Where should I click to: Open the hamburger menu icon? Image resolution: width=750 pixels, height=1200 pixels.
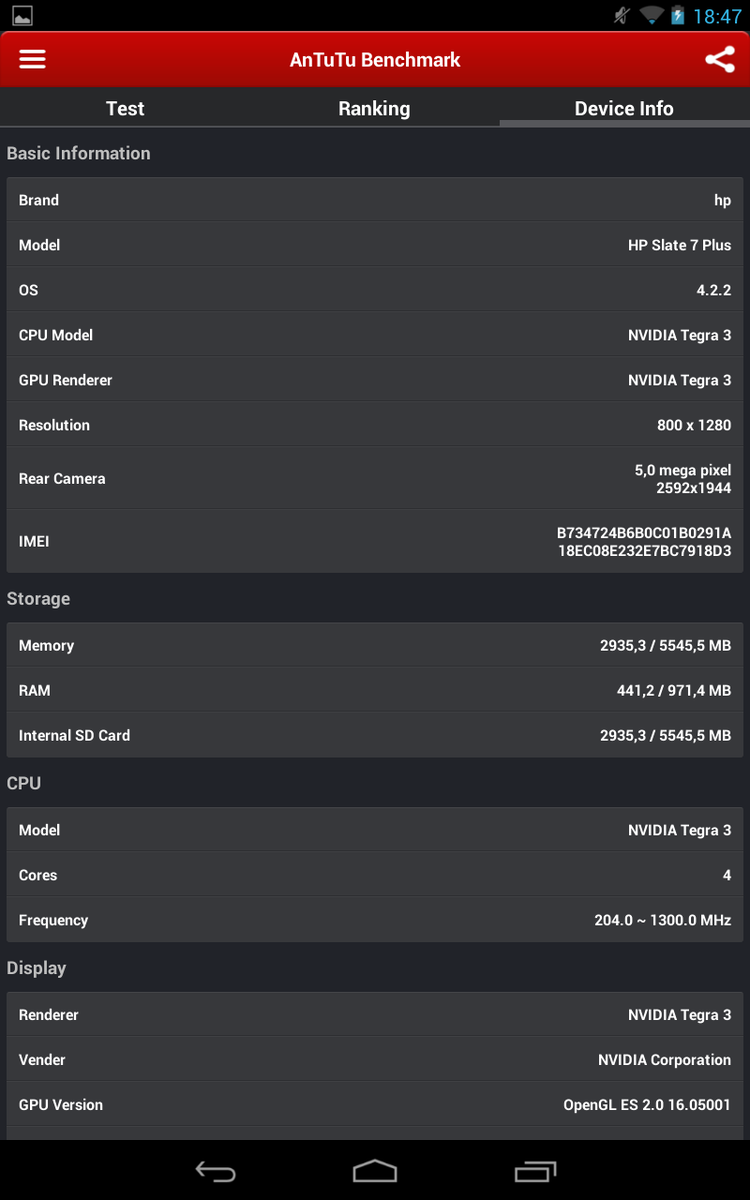(x=33, y=59)
